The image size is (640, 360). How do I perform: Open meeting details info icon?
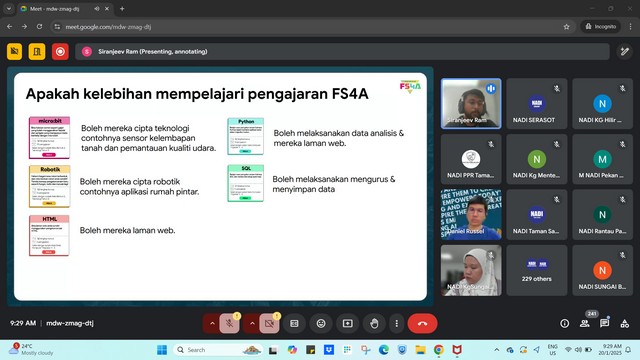[x=564, y=323]
